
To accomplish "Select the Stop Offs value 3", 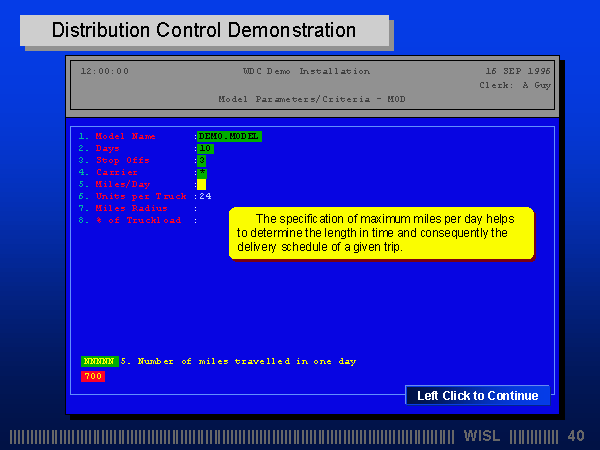I will [202, 160].
